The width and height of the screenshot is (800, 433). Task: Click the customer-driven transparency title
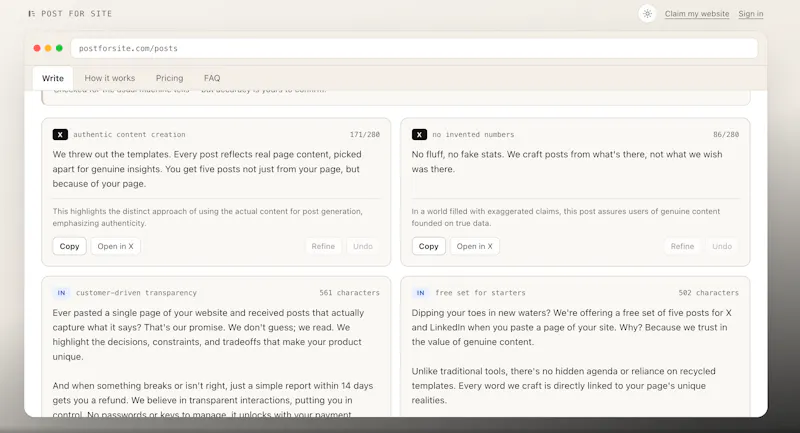pos(136,293)
